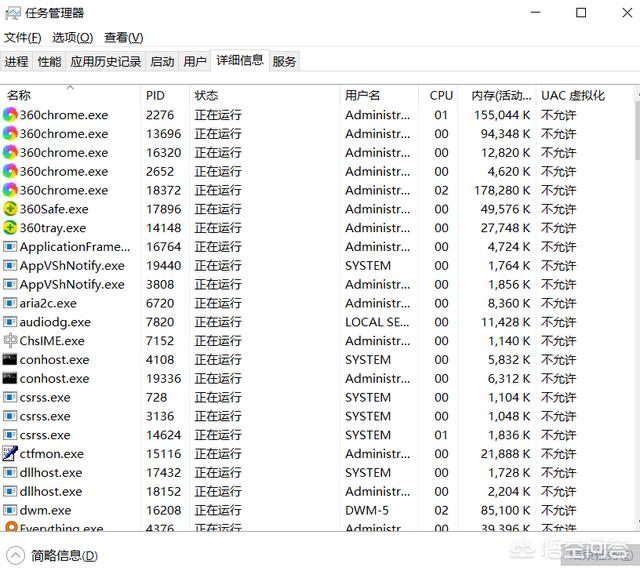Screen dimensions: 640x571
Task: Sort by the 用户名 column header
Action: click(379, 95)
